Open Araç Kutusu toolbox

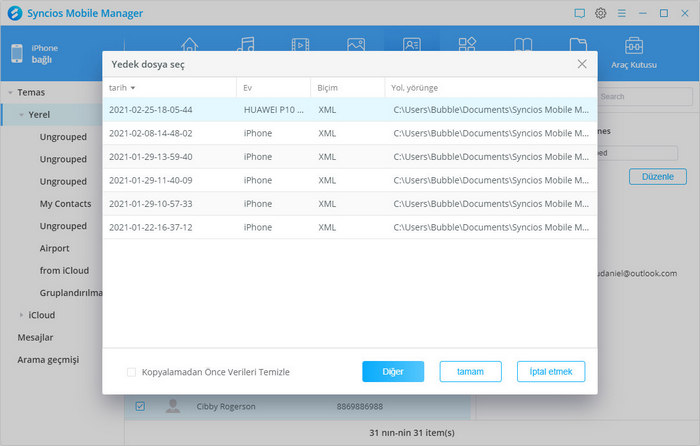633,53
